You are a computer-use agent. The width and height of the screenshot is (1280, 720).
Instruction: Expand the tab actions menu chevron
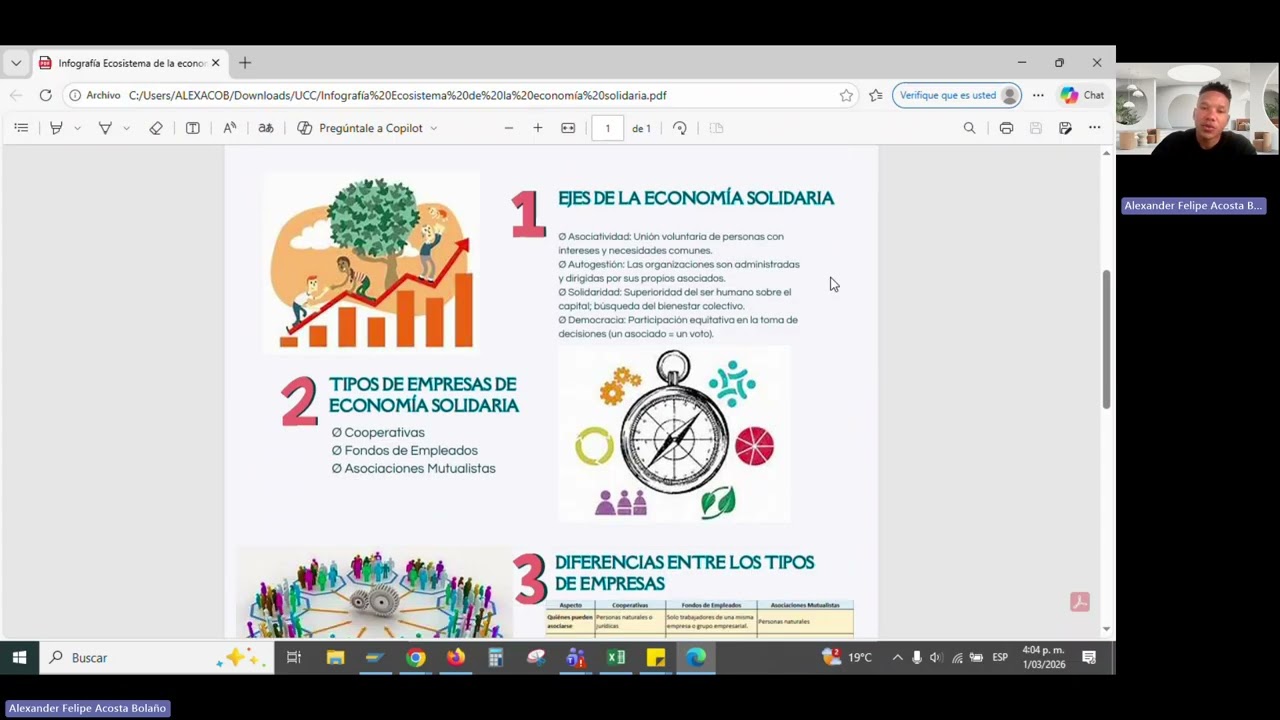[16, 63]
